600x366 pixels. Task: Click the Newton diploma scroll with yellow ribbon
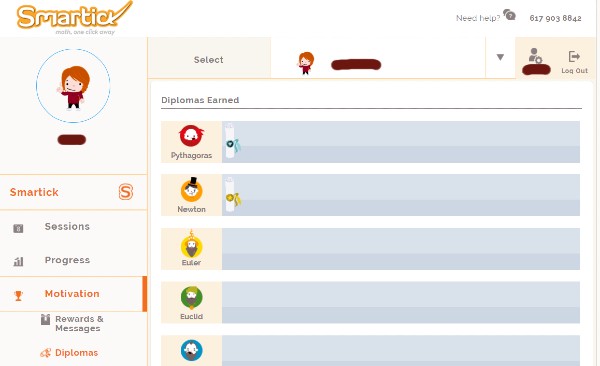tap(232, 194)
